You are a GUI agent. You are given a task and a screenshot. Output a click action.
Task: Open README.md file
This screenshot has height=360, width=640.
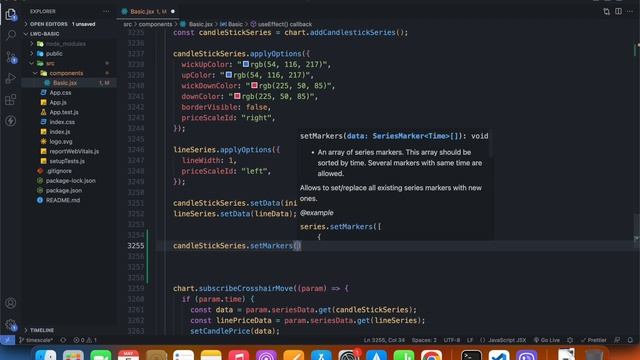[x=63, y=200]
